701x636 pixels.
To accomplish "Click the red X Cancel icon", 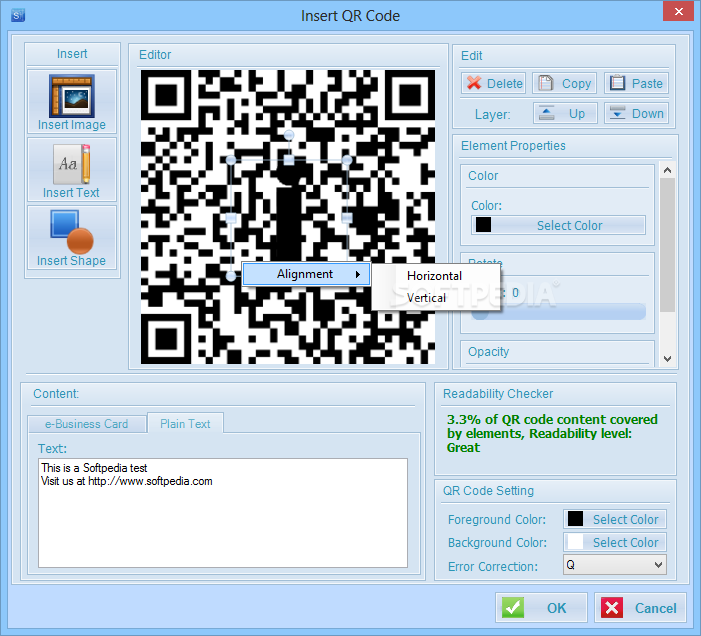I will pos(612,608).
